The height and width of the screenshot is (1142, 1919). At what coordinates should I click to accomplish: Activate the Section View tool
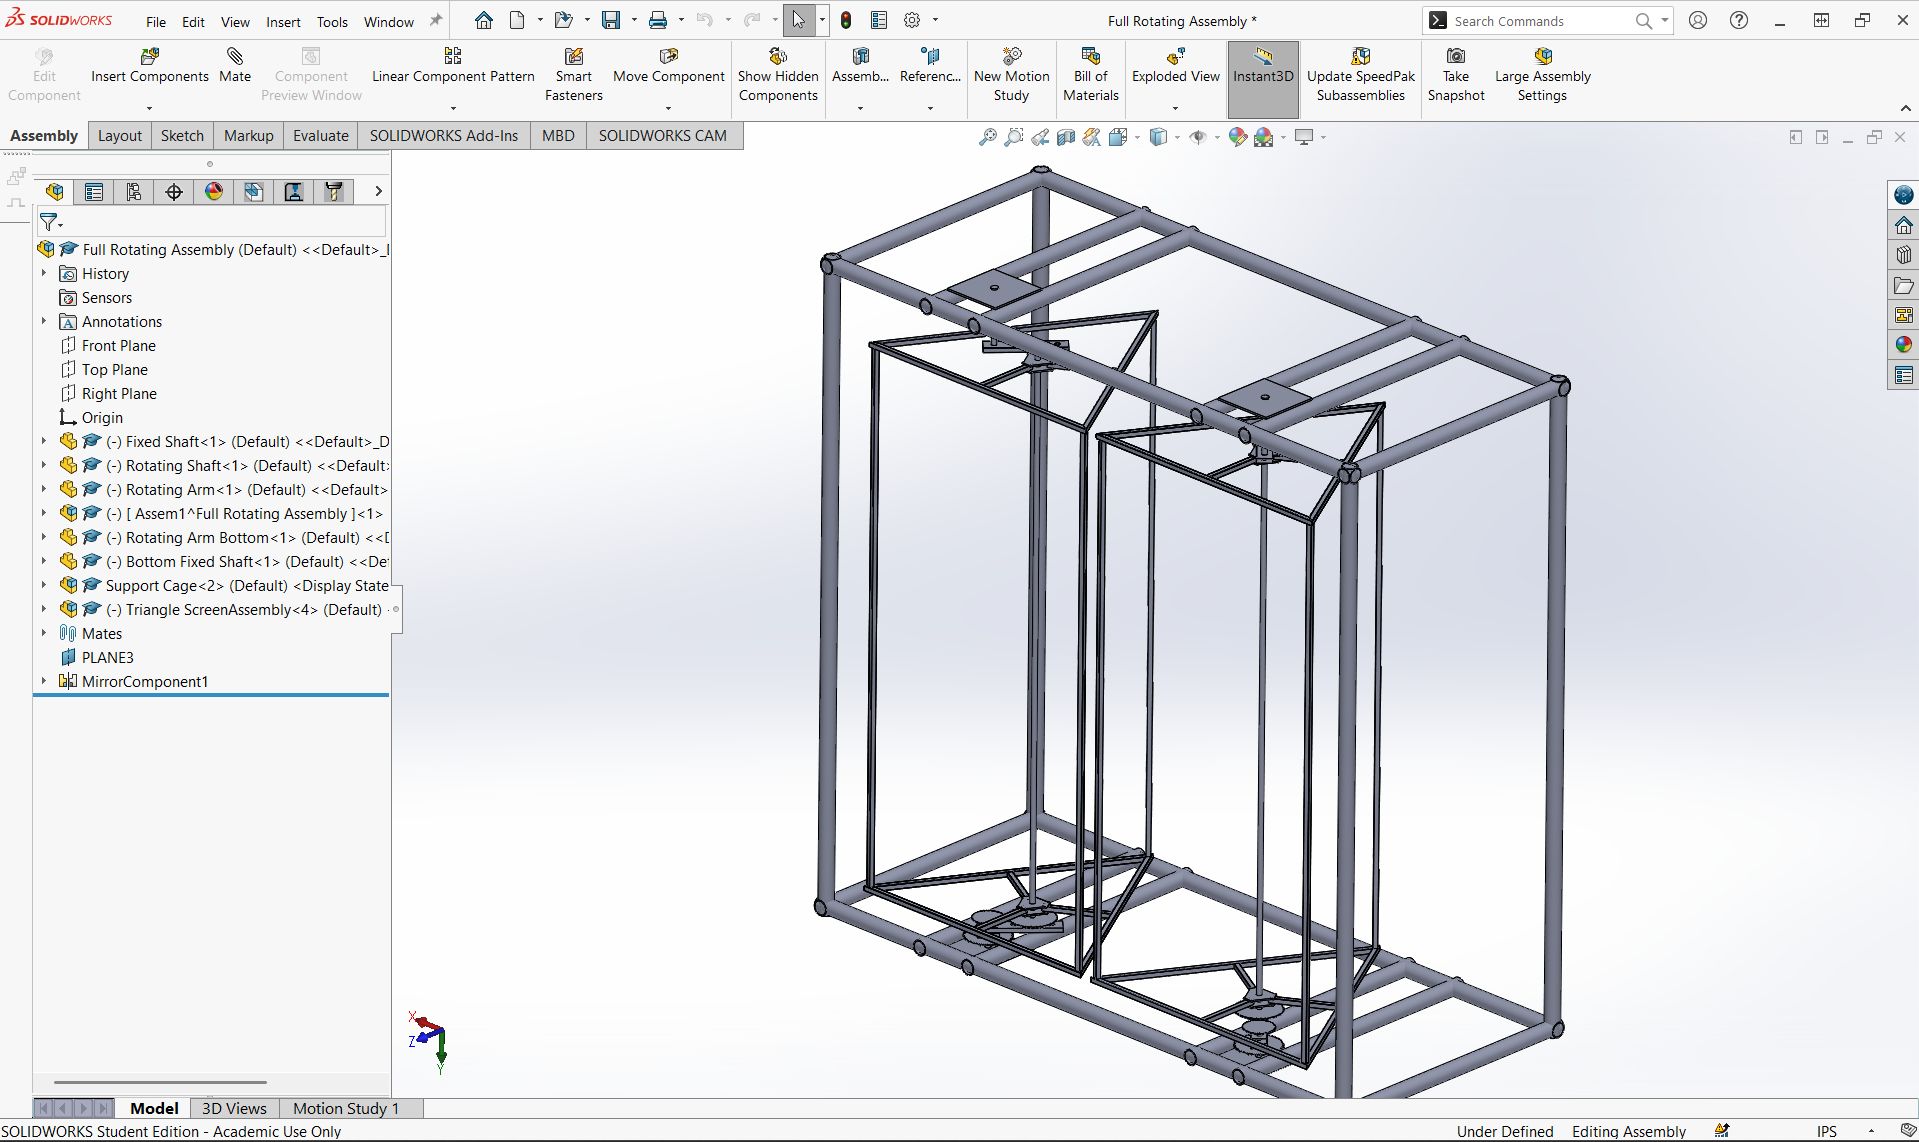click(x=1066, y=137)
